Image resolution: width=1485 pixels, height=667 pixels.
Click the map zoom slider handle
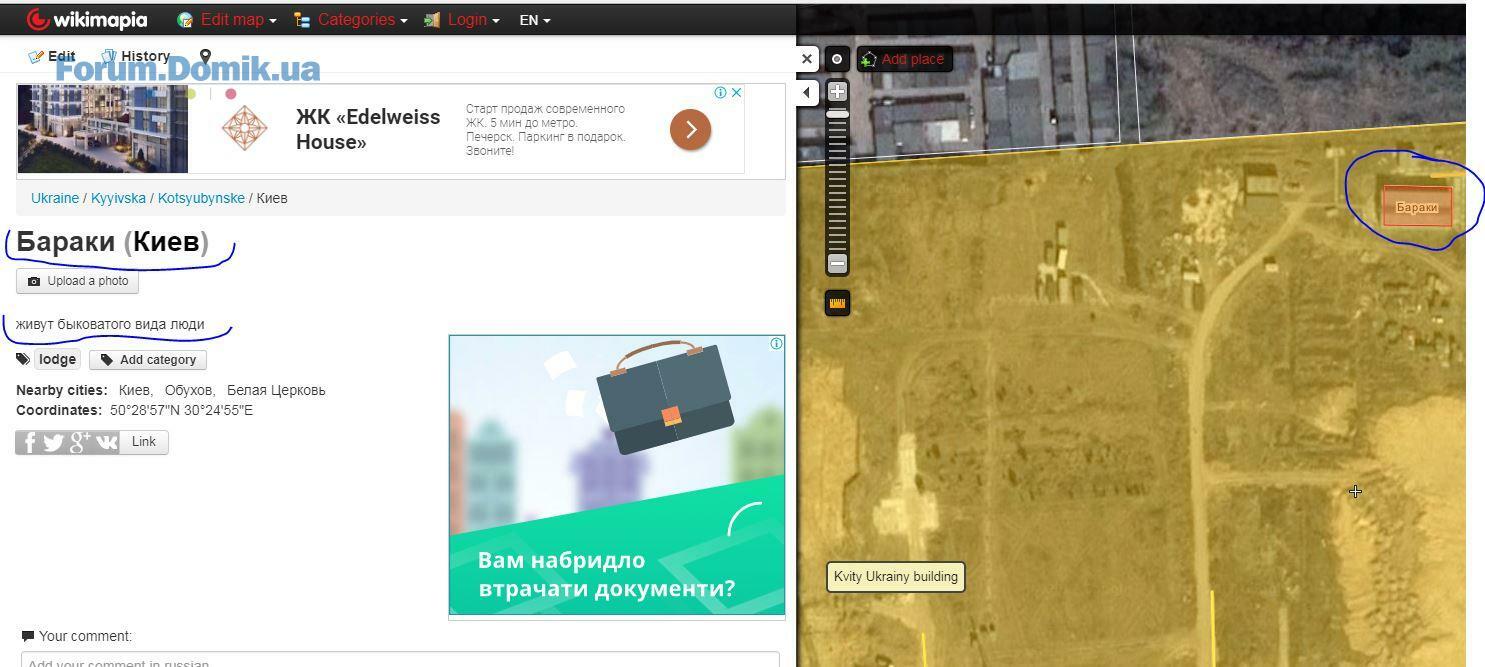[838, 114]
